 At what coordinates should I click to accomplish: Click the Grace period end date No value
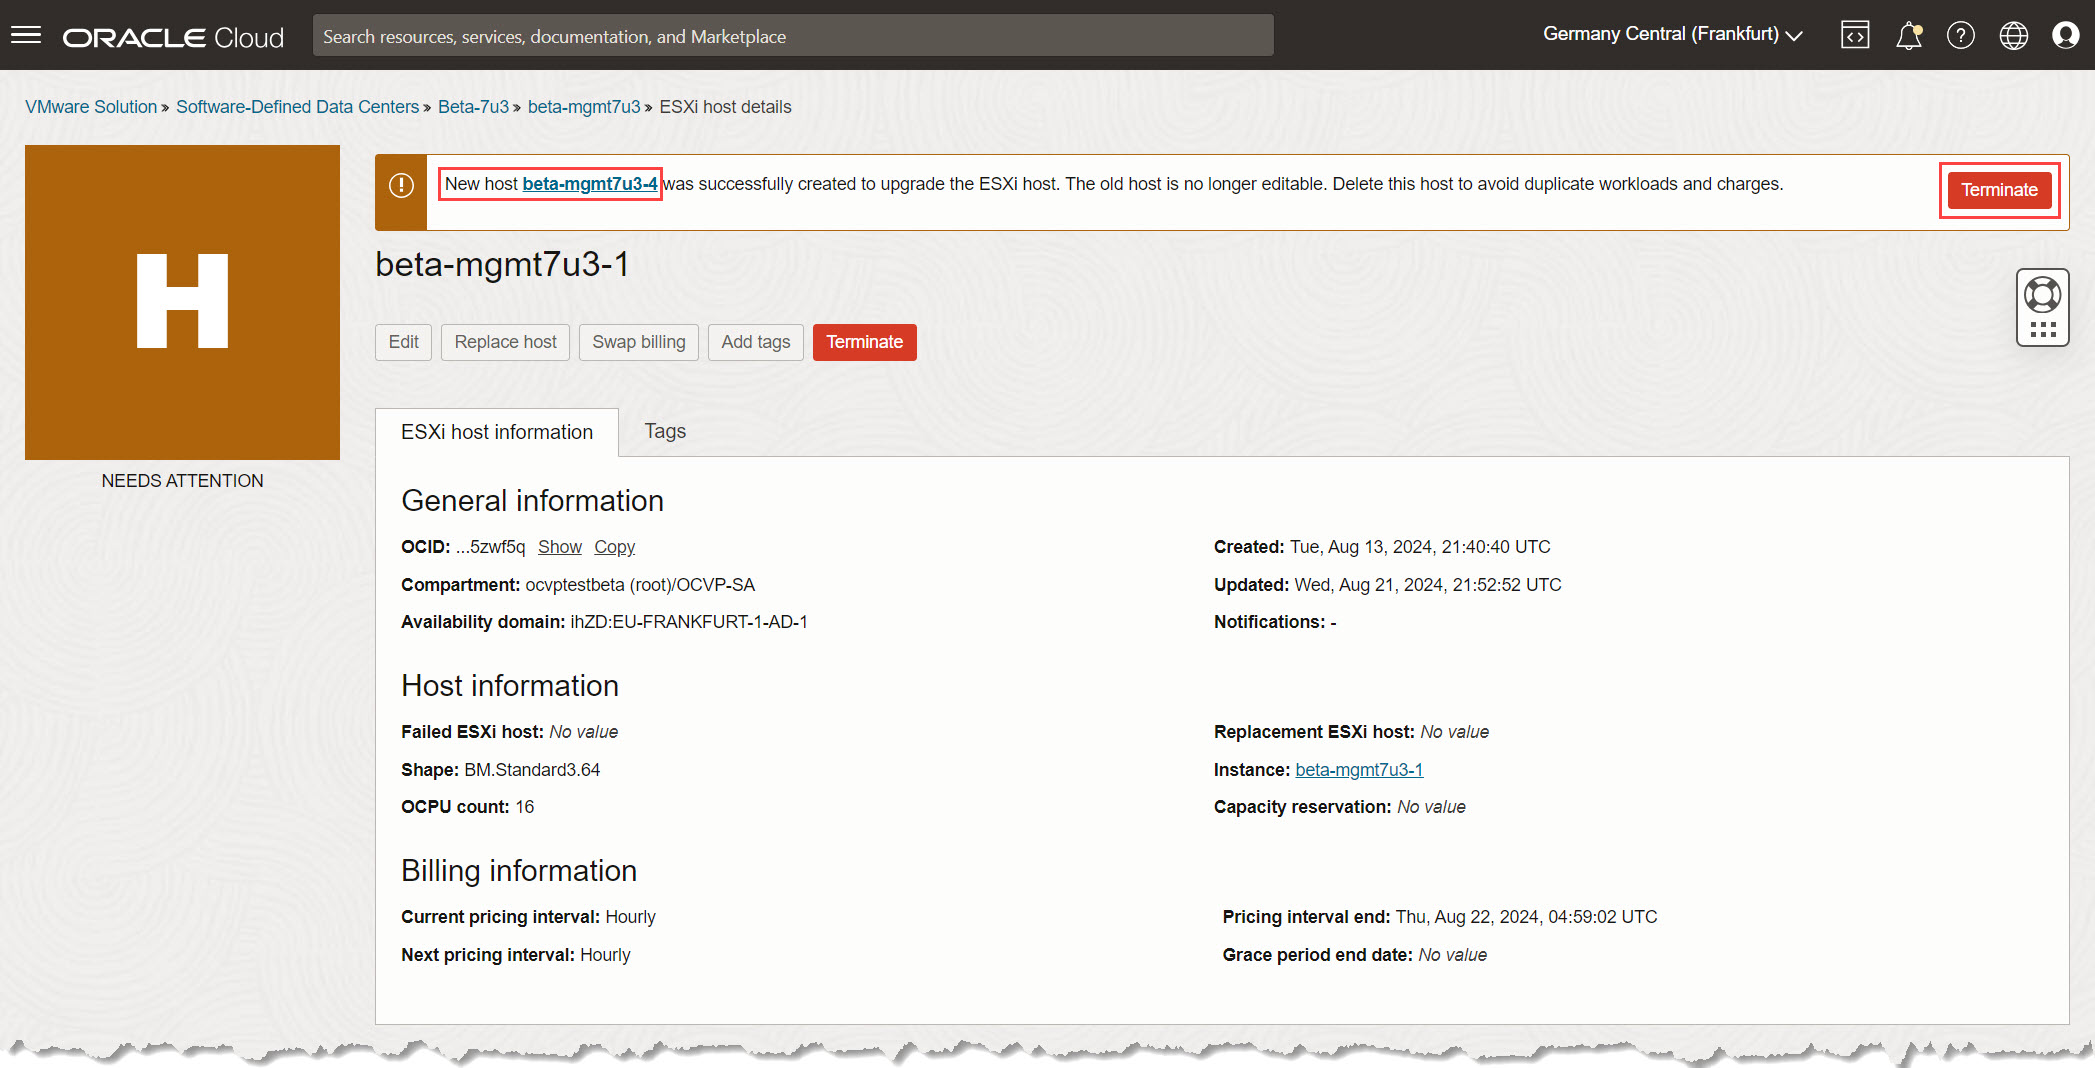[1452, 955]
